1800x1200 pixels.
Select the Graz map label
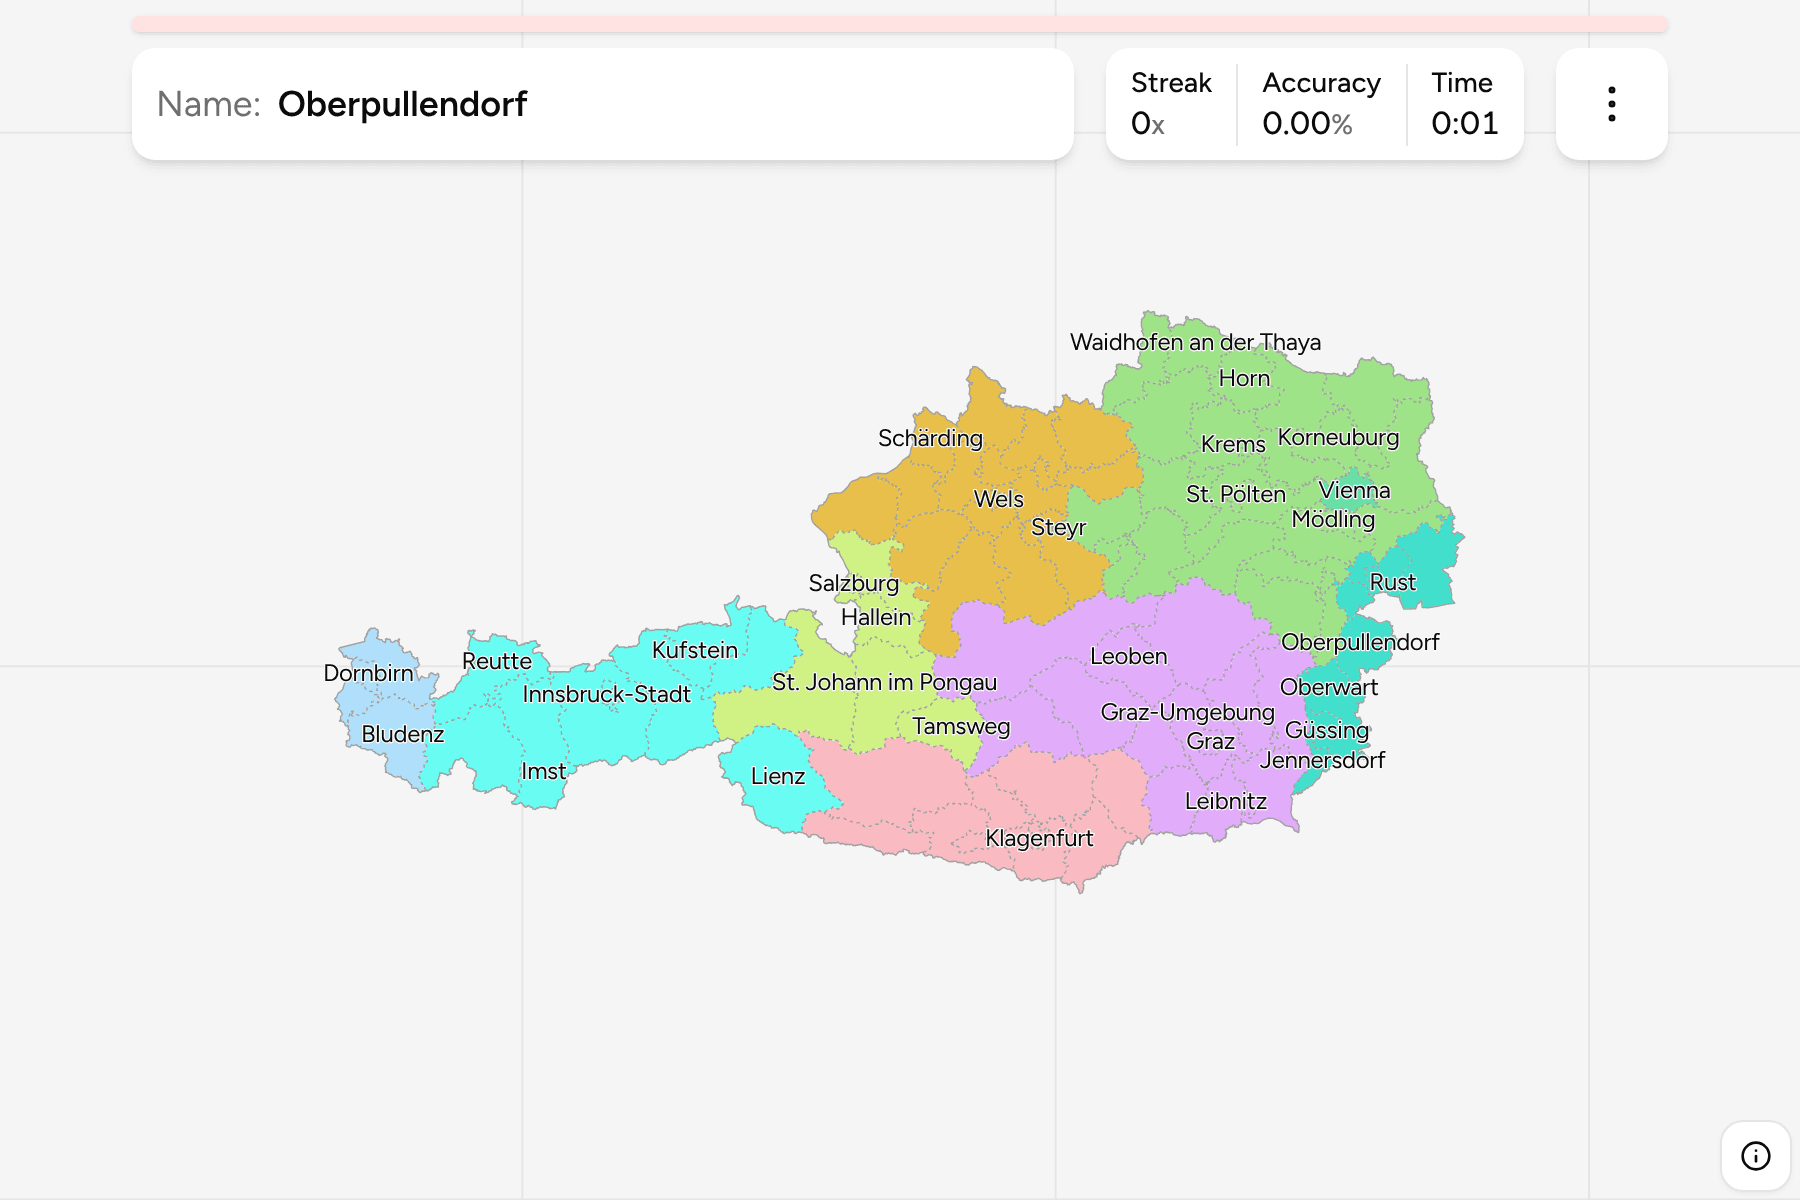pos(1210,741)
